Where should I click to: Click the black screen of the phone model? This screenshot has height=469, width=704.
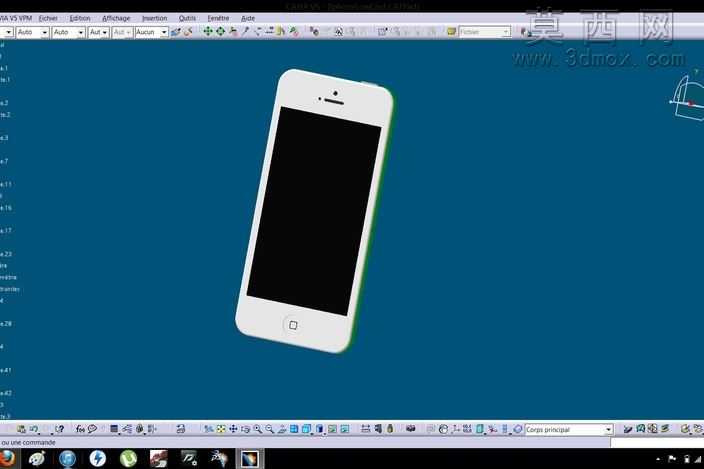click(314, 210)
